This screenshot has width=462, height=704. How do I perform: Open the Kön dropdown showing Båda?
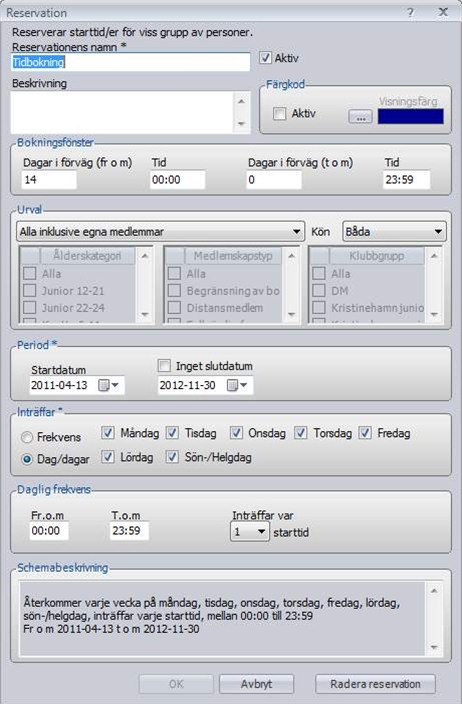(394, 232)
